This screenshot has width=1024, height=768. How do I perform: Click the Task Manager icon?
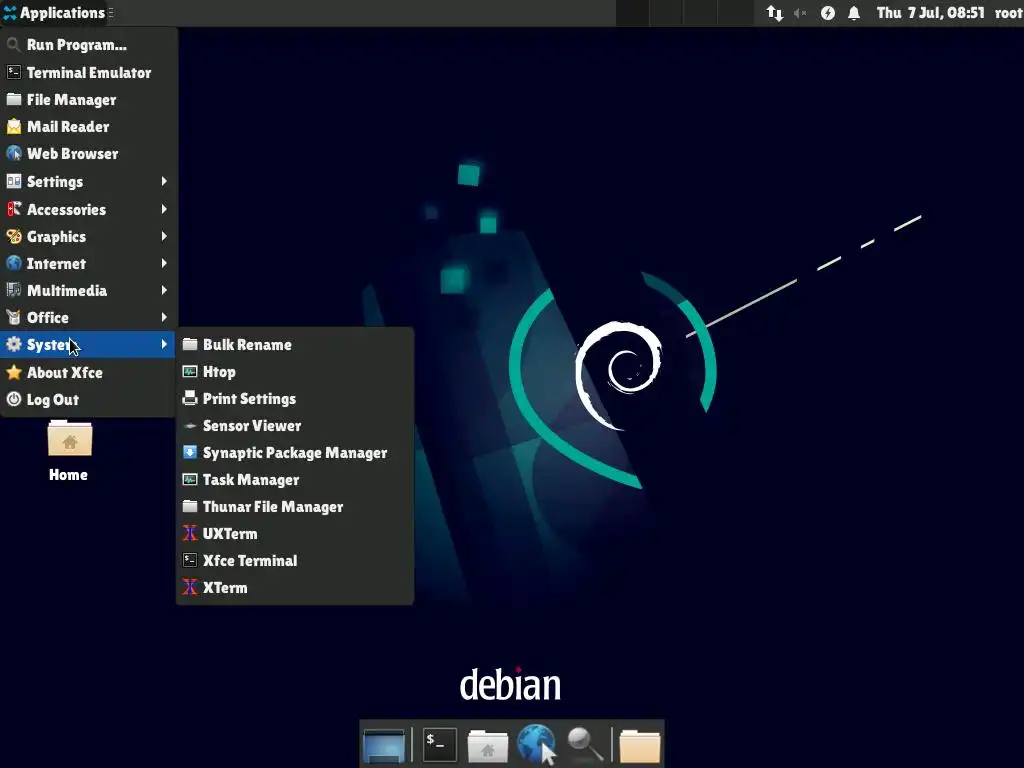(190, 479)
